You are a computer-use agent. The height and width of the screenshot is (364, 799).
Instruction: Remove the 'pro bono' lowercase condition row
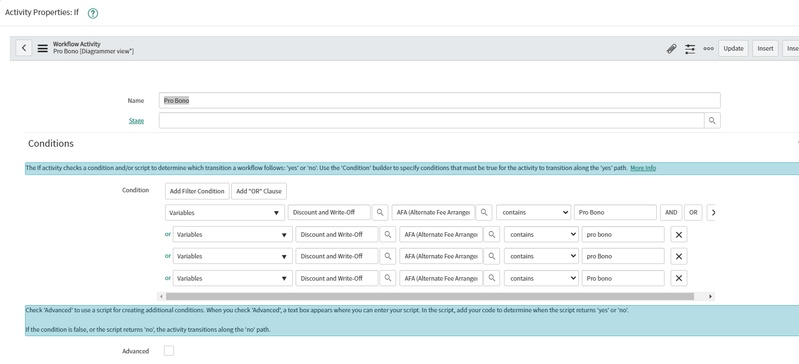coord(679,235)
